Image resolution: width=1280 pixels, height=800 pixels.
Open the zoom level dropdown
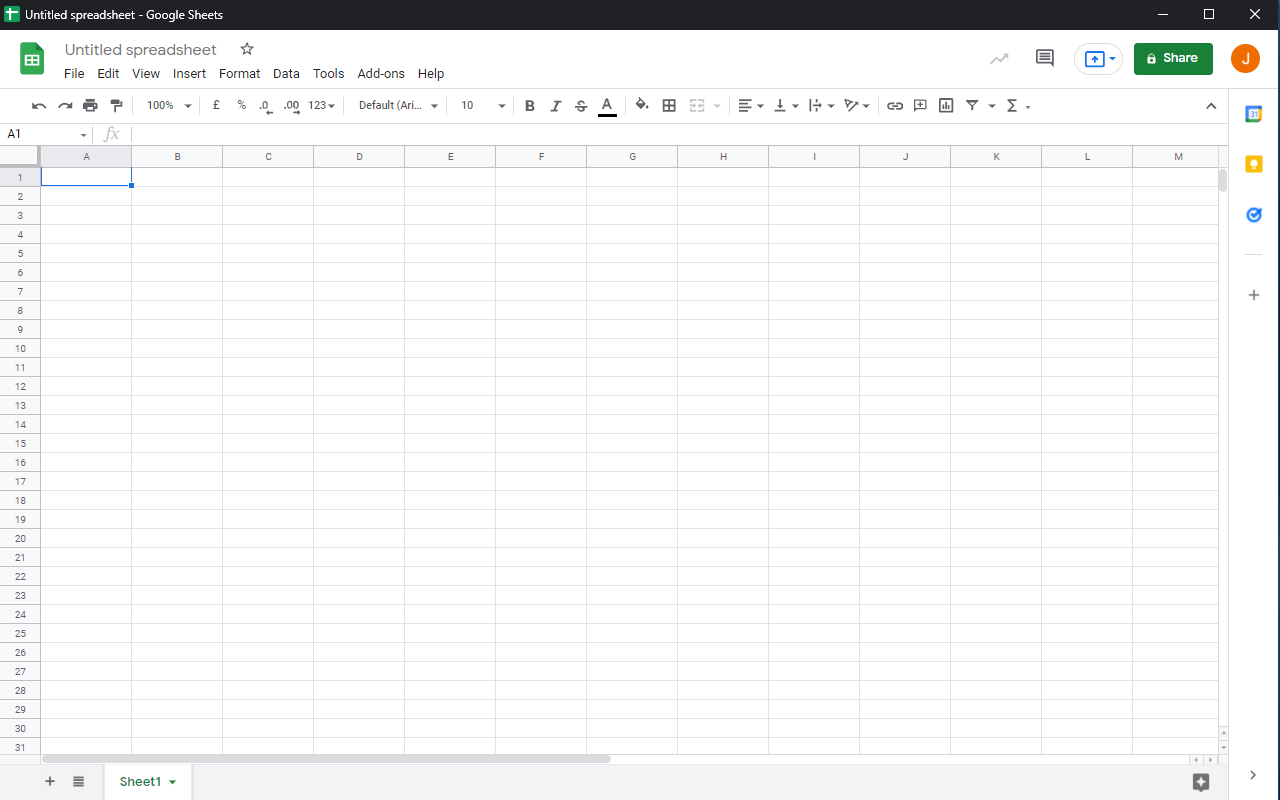click(167, 105)
